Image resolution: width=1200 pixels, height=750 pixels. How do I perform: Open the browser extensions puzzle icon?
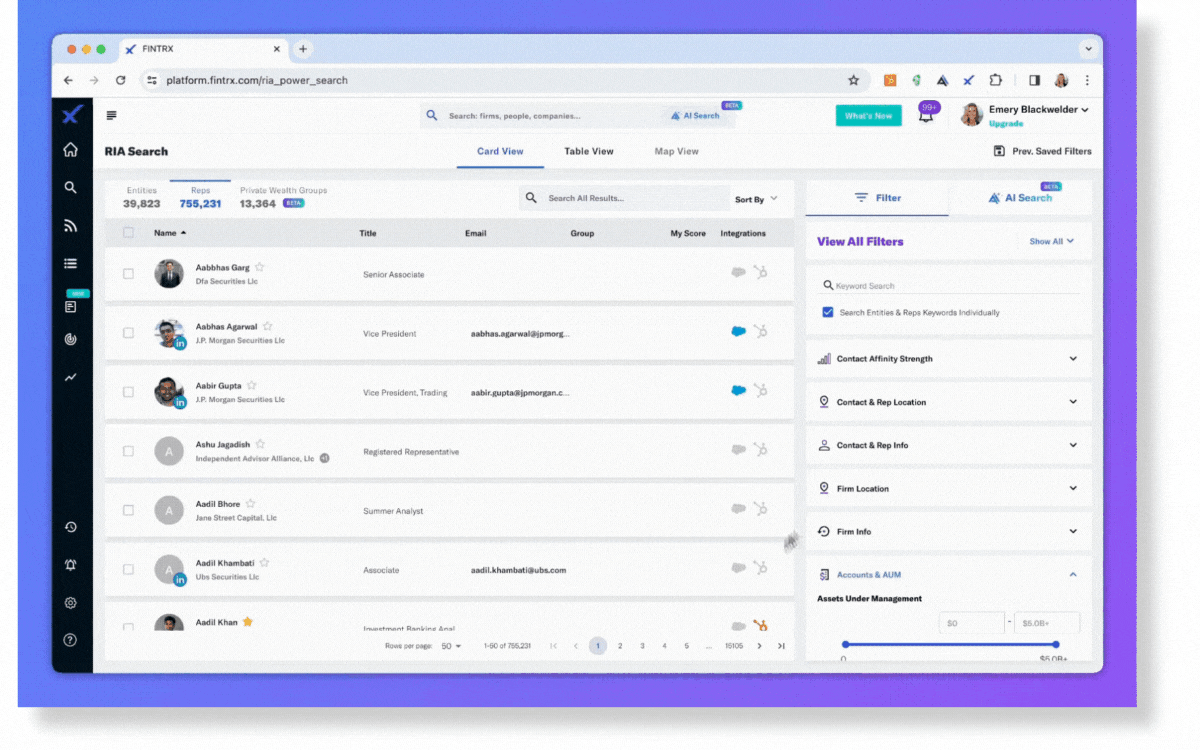coord(995,80)
